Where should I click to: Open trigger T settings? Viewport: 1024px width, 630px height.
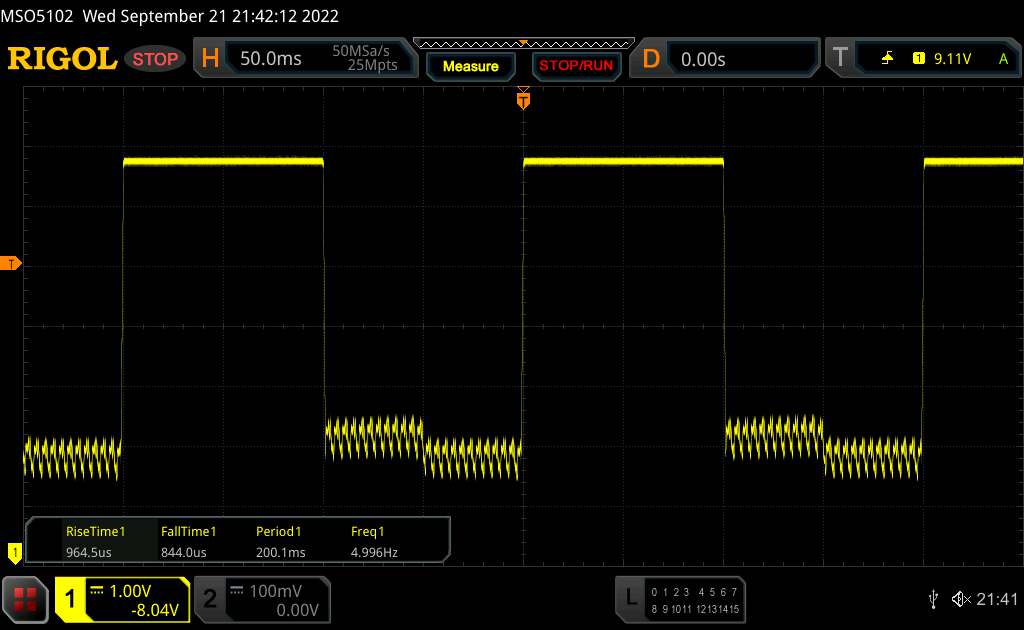click(840, 57)
